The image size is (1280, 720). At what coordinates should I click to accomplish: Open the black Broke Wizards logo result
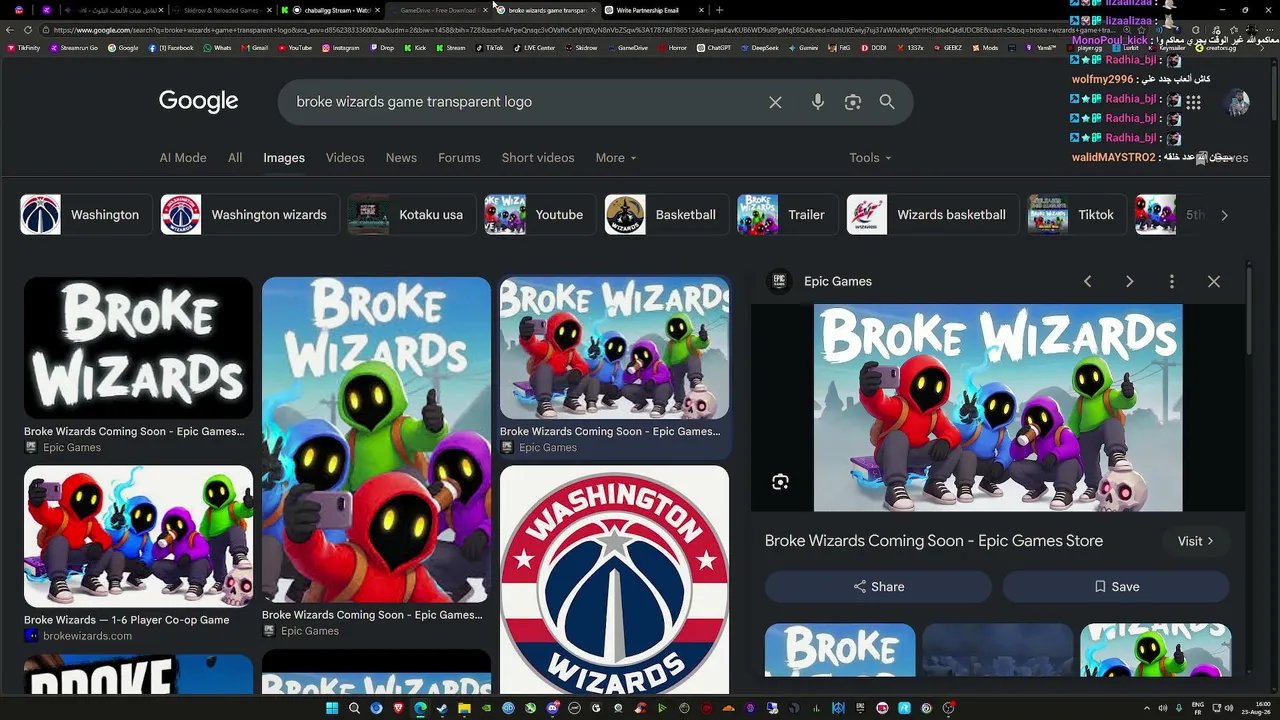138,348
